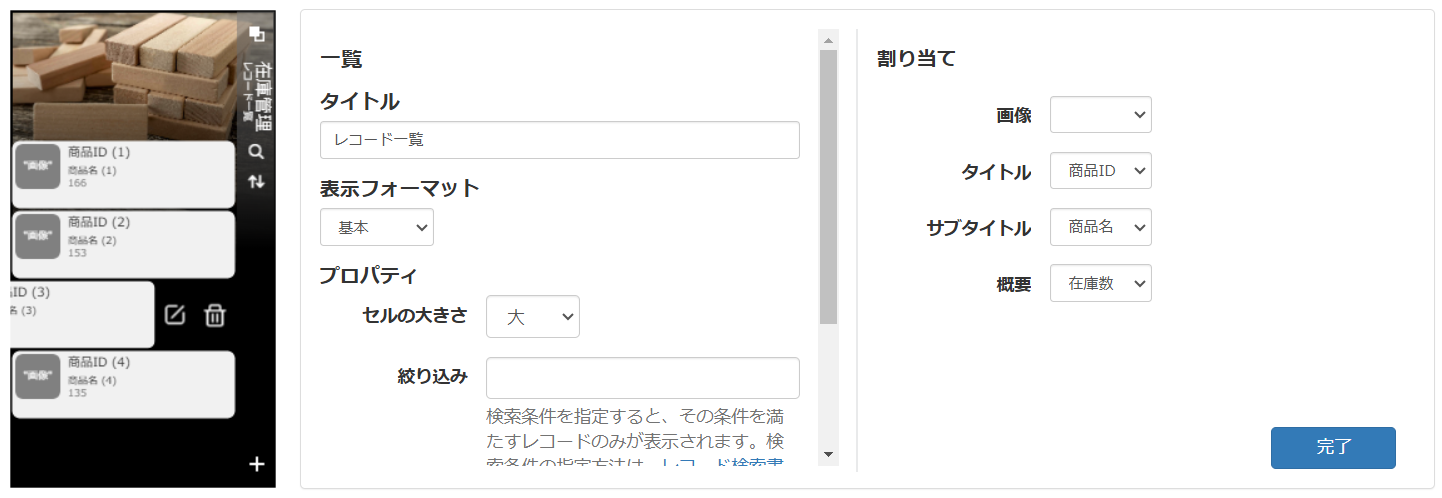The width and height of the screenshot is (1442, 498).
Task: Click the 割り当て heading
Action: pos(916,59)
